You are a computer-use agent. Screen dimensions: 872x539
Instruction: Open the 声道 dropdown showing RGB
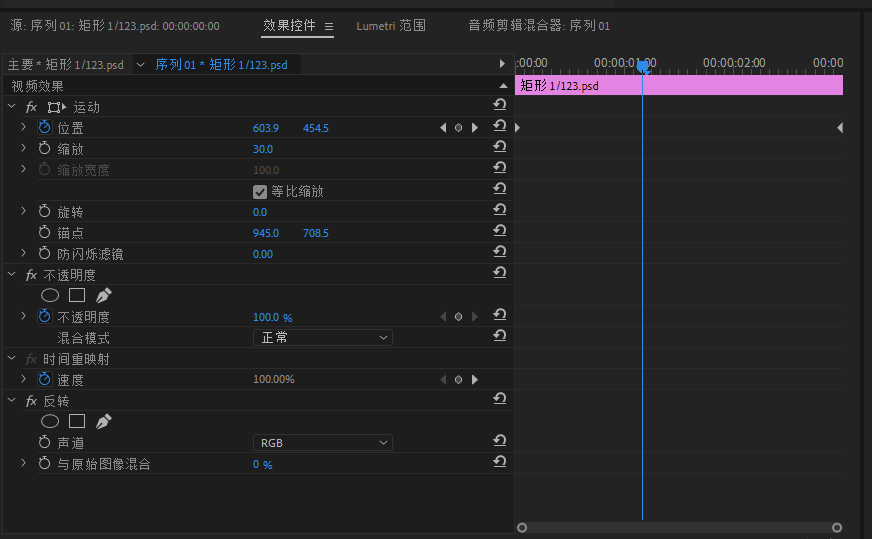click(323, 443)
